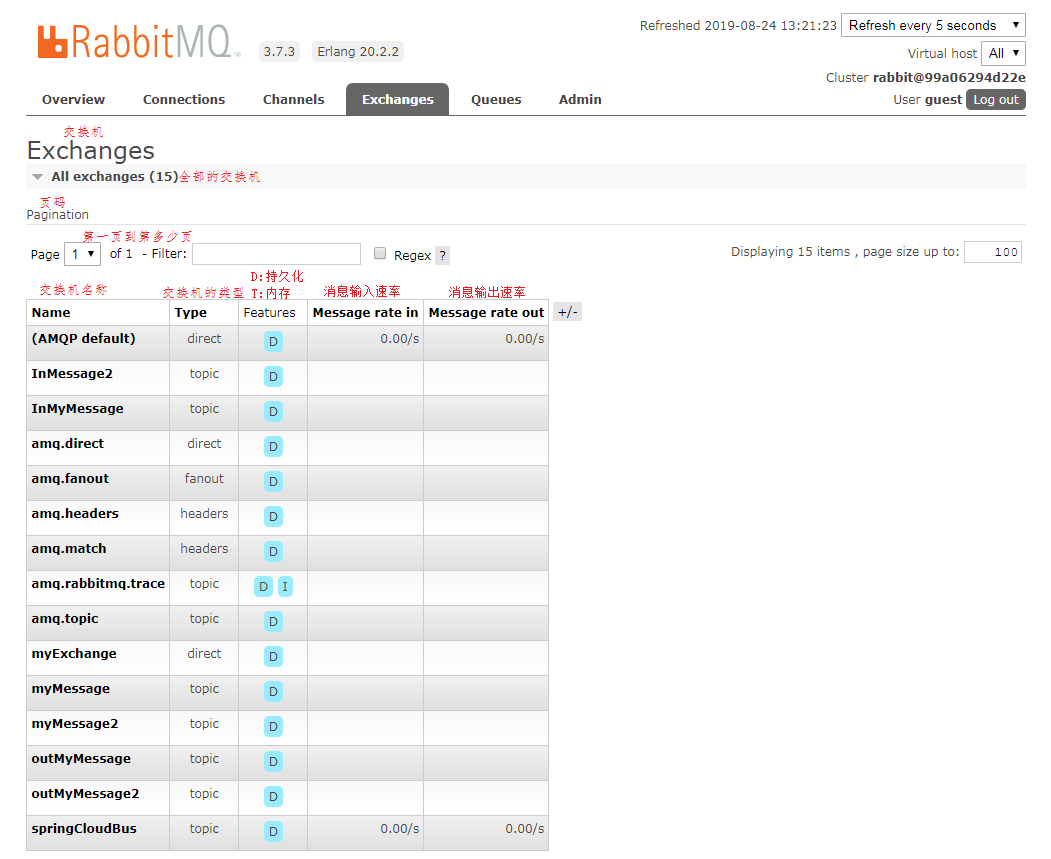Open the refresh interval dropdown
This screenshot has height=859, width=1051.
pyautogui.click(x=933, y=25)
